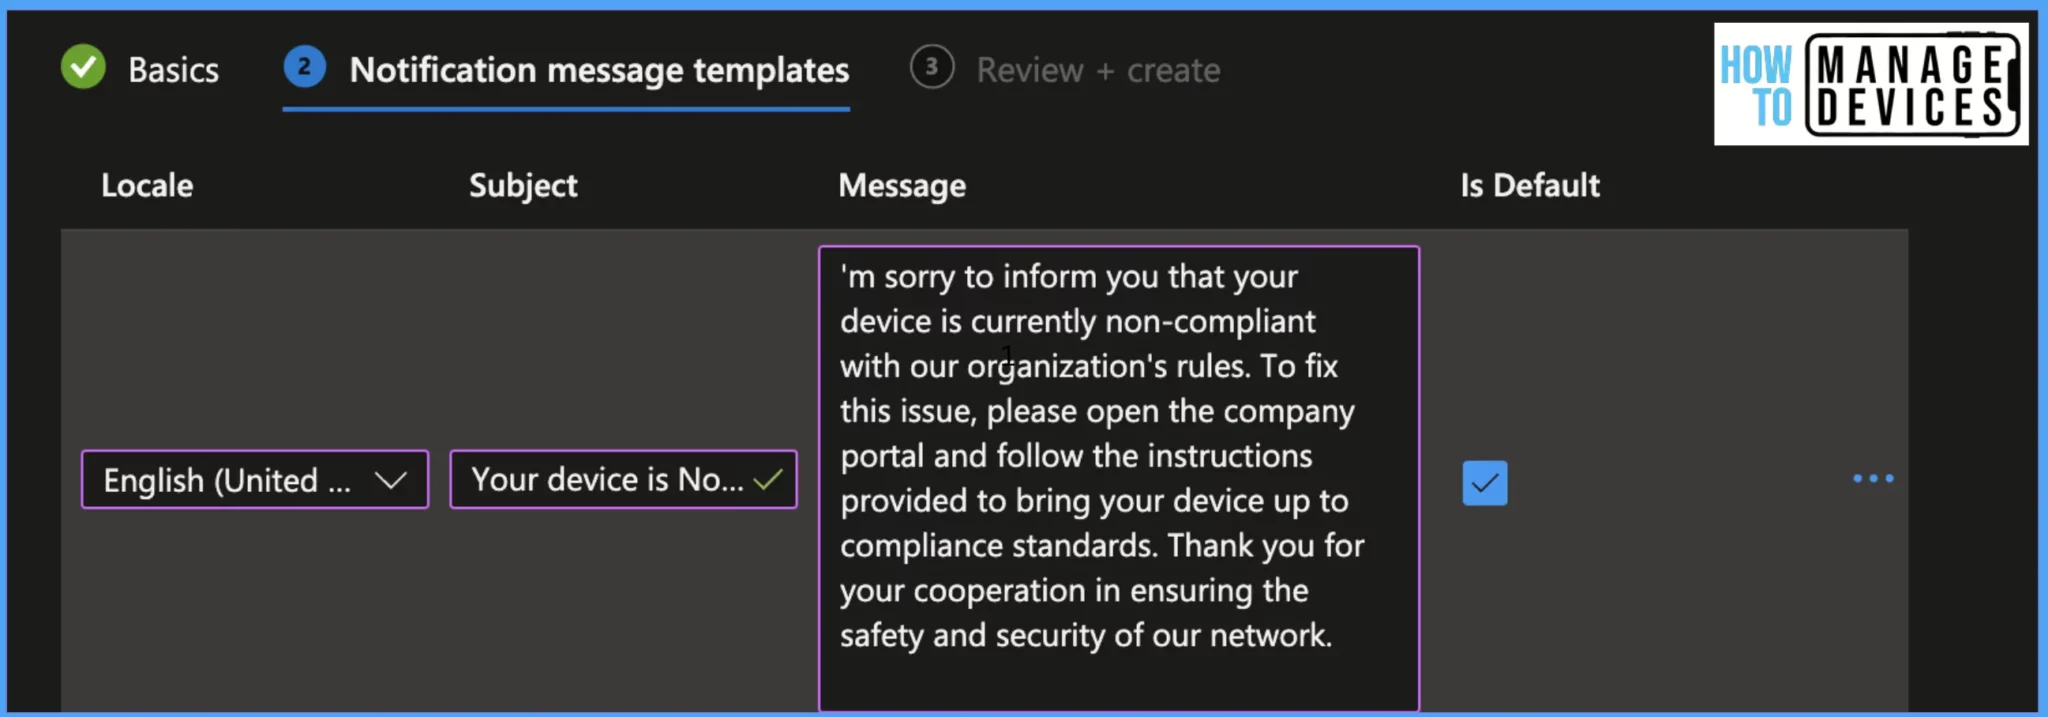Image resolution: width=2048 pixels, height=717 pixels.
Task: Click the Message column header
Action: click(x=902, y=186)
